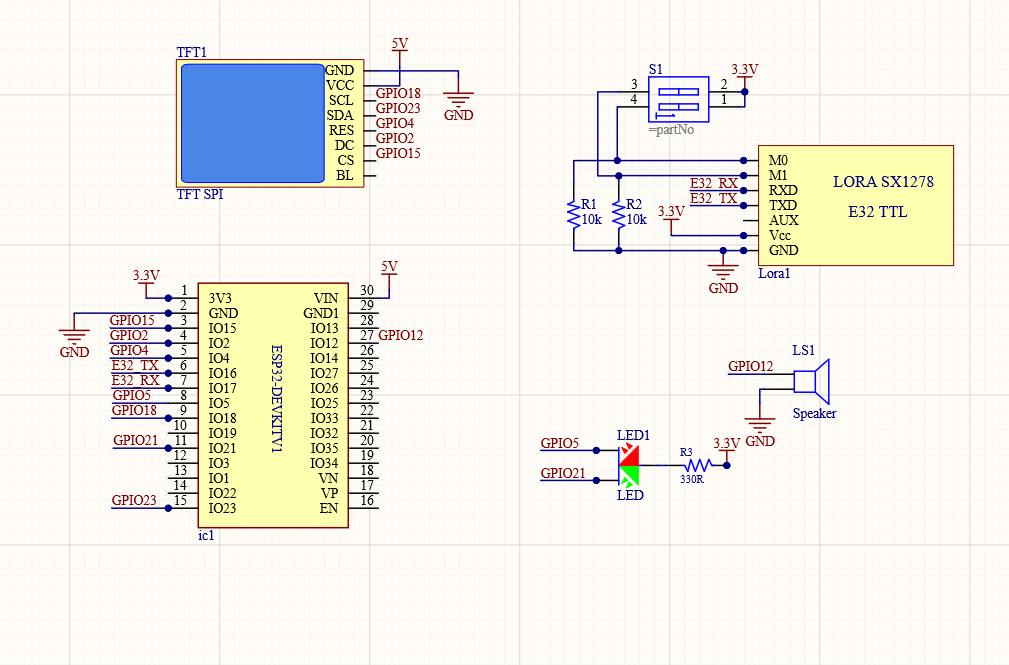
Task: Select the LS1 speaker symbol
Action: pyautogui.click(x=811, y=382)
